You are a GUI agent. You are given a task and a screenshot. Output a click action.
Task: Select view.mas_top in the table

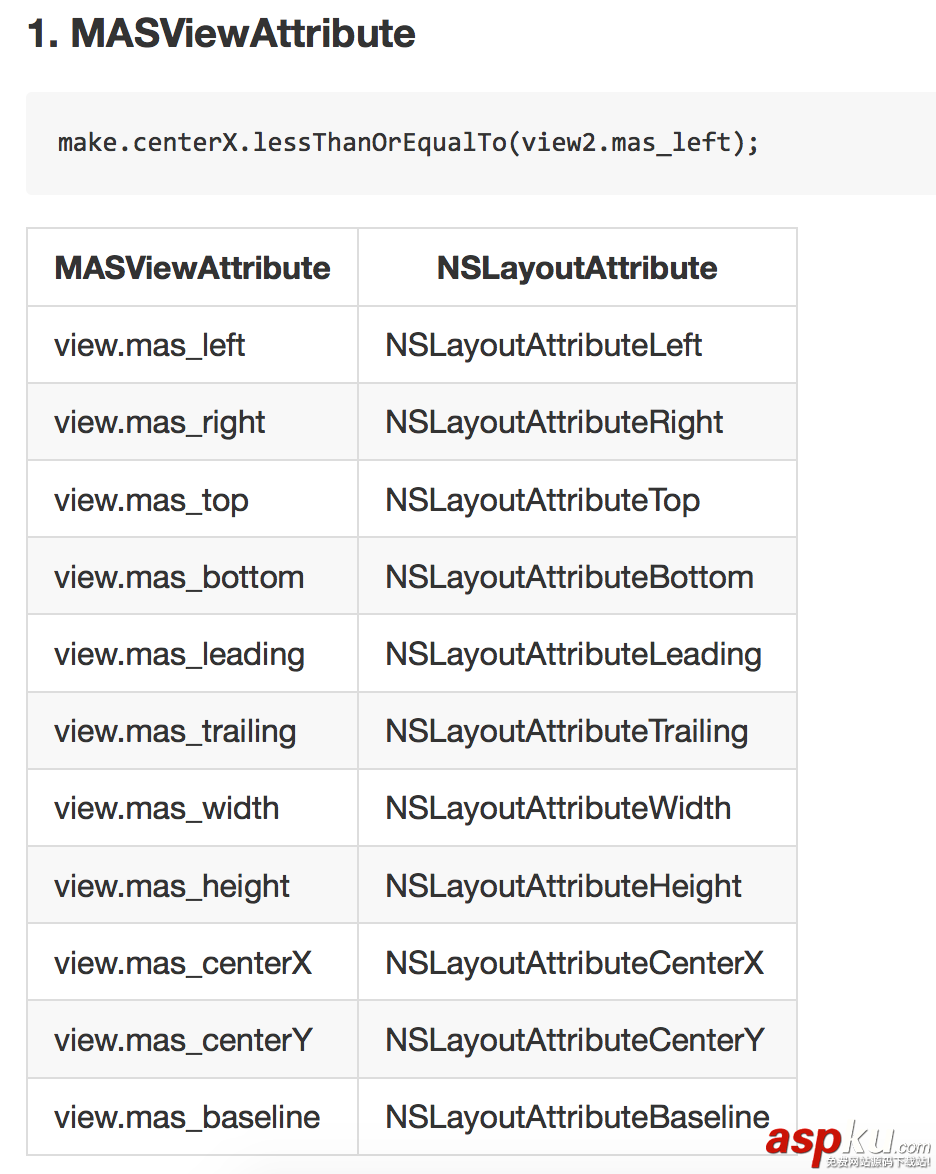[x=151, y=500]
